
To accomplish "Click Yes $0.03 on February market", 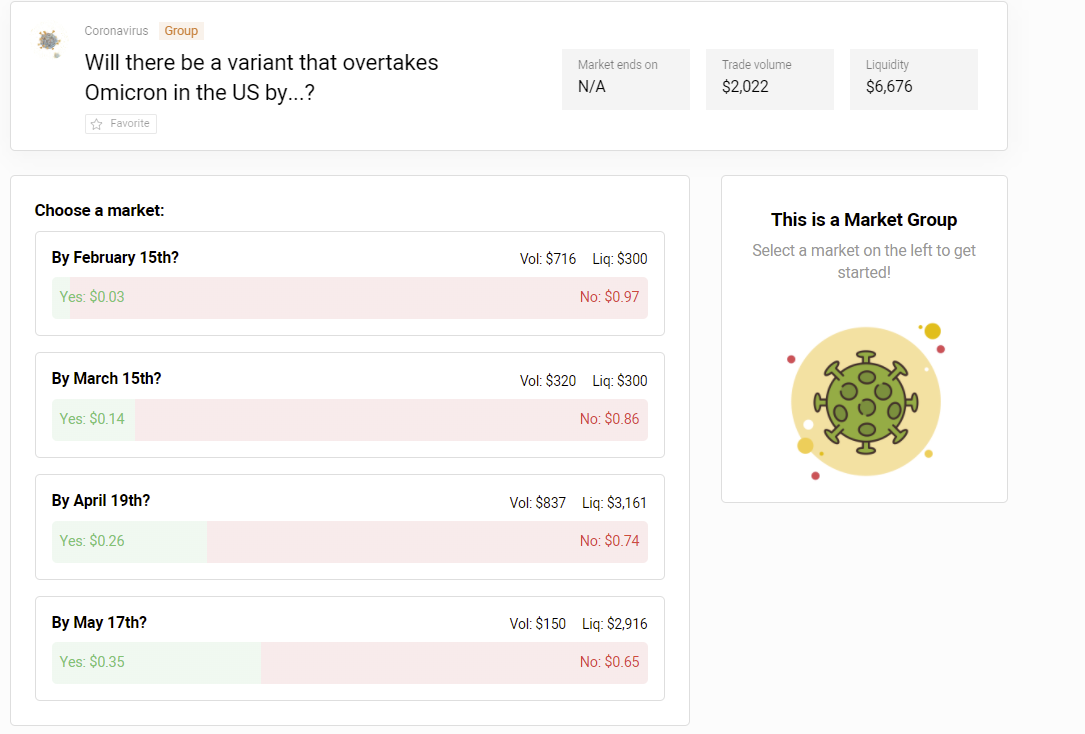I will point(92,297).
